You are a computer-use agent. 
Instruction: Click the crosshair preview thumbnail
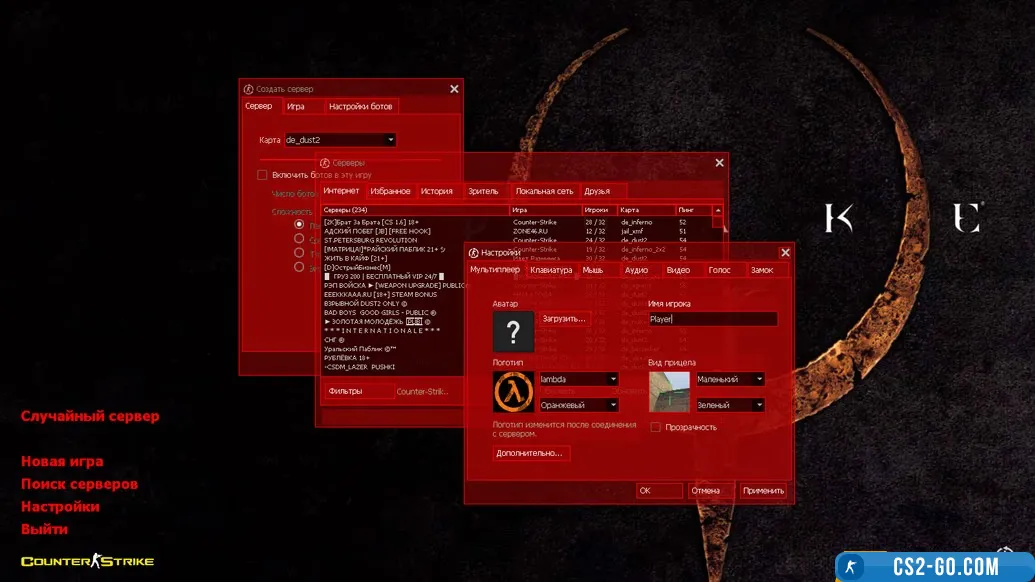click(x=669, y=391)
